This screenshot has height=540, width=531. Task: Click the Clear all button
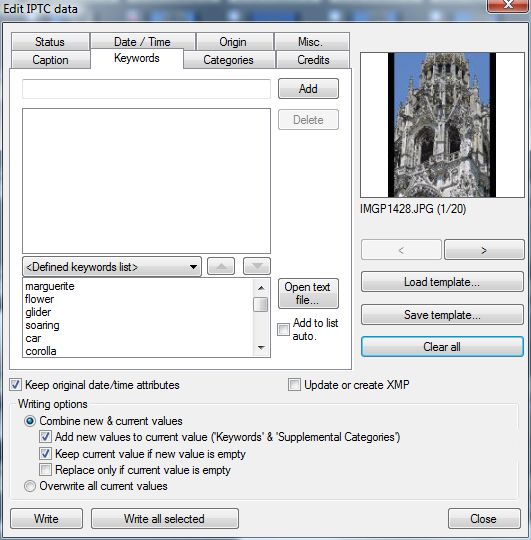[x=442, y=346]
